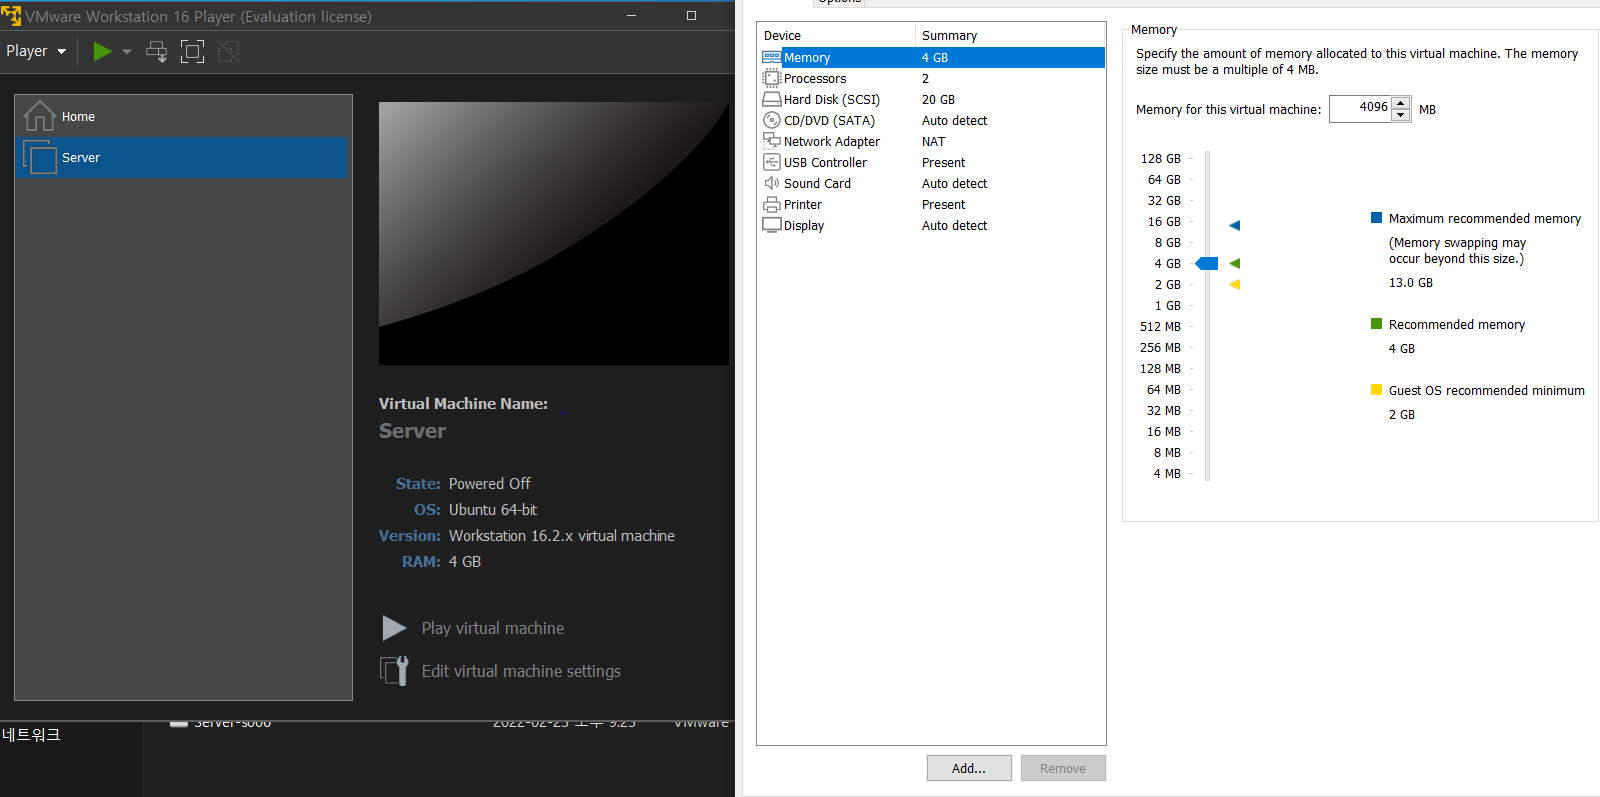Click the VMware Player title bar logo

pos(11,16)
